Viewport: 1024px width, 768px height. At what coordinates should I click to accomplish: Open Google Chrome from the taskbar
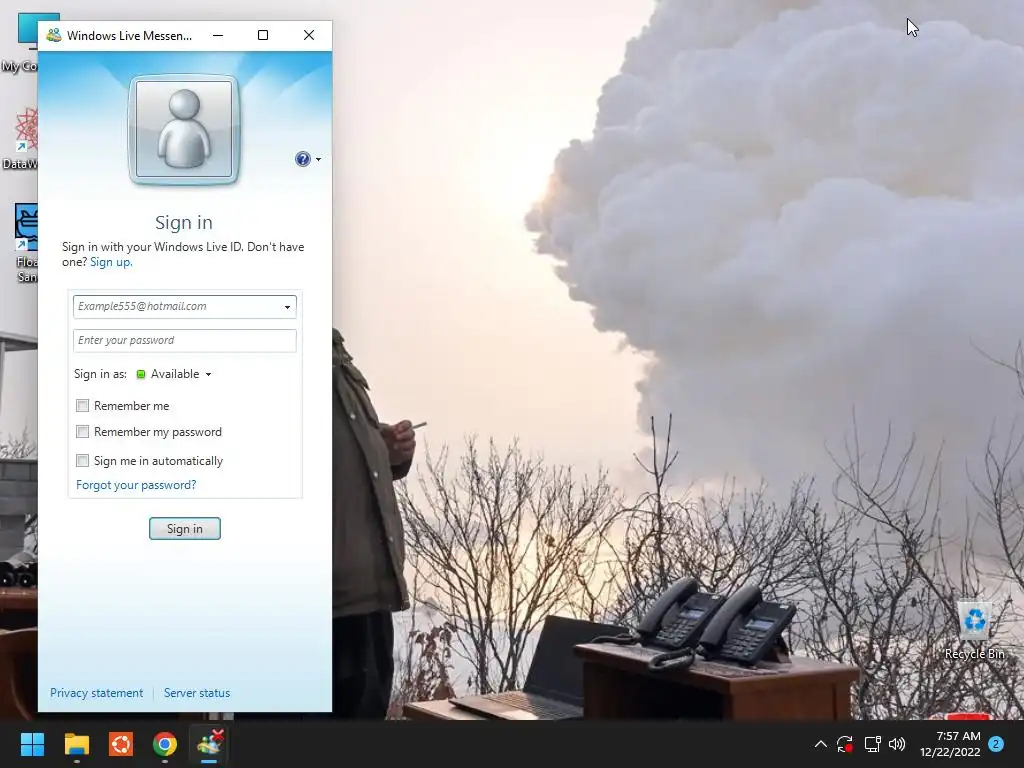[x=165, y=744]
